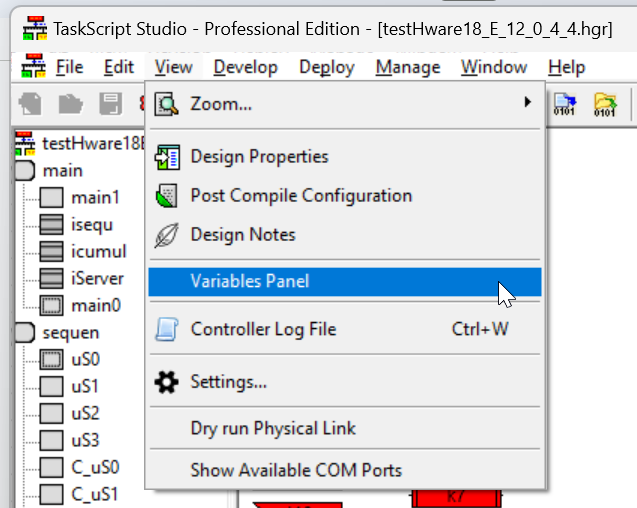Open Settings... from View menu

pos(344,382)
